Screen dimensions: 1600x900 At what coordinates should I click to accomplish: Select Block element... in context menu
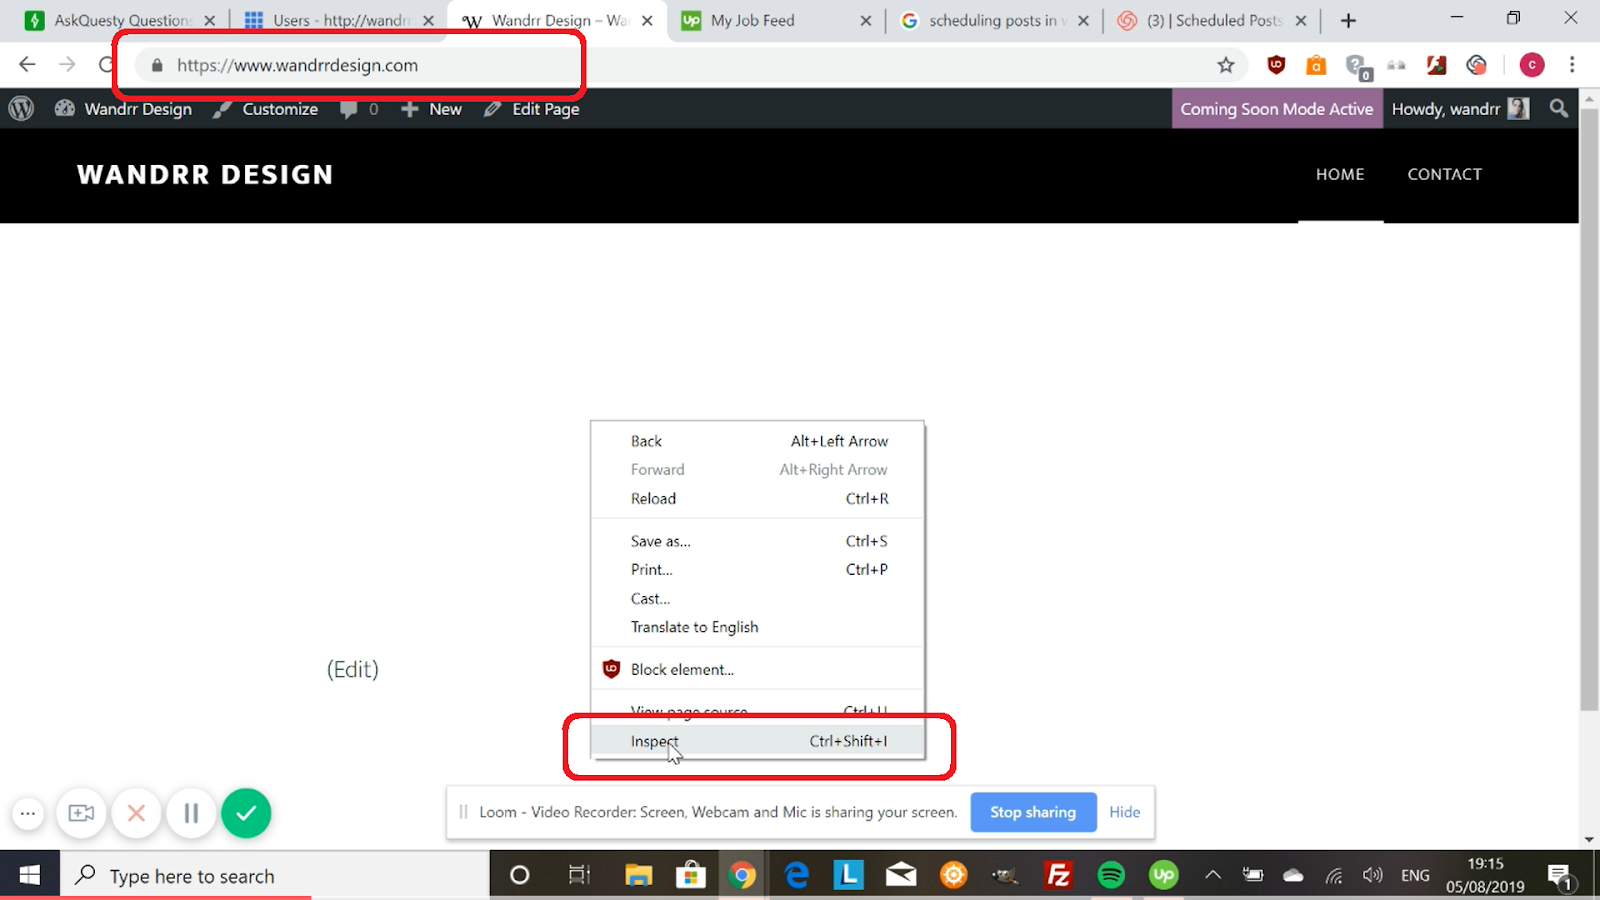coord(757,669)
